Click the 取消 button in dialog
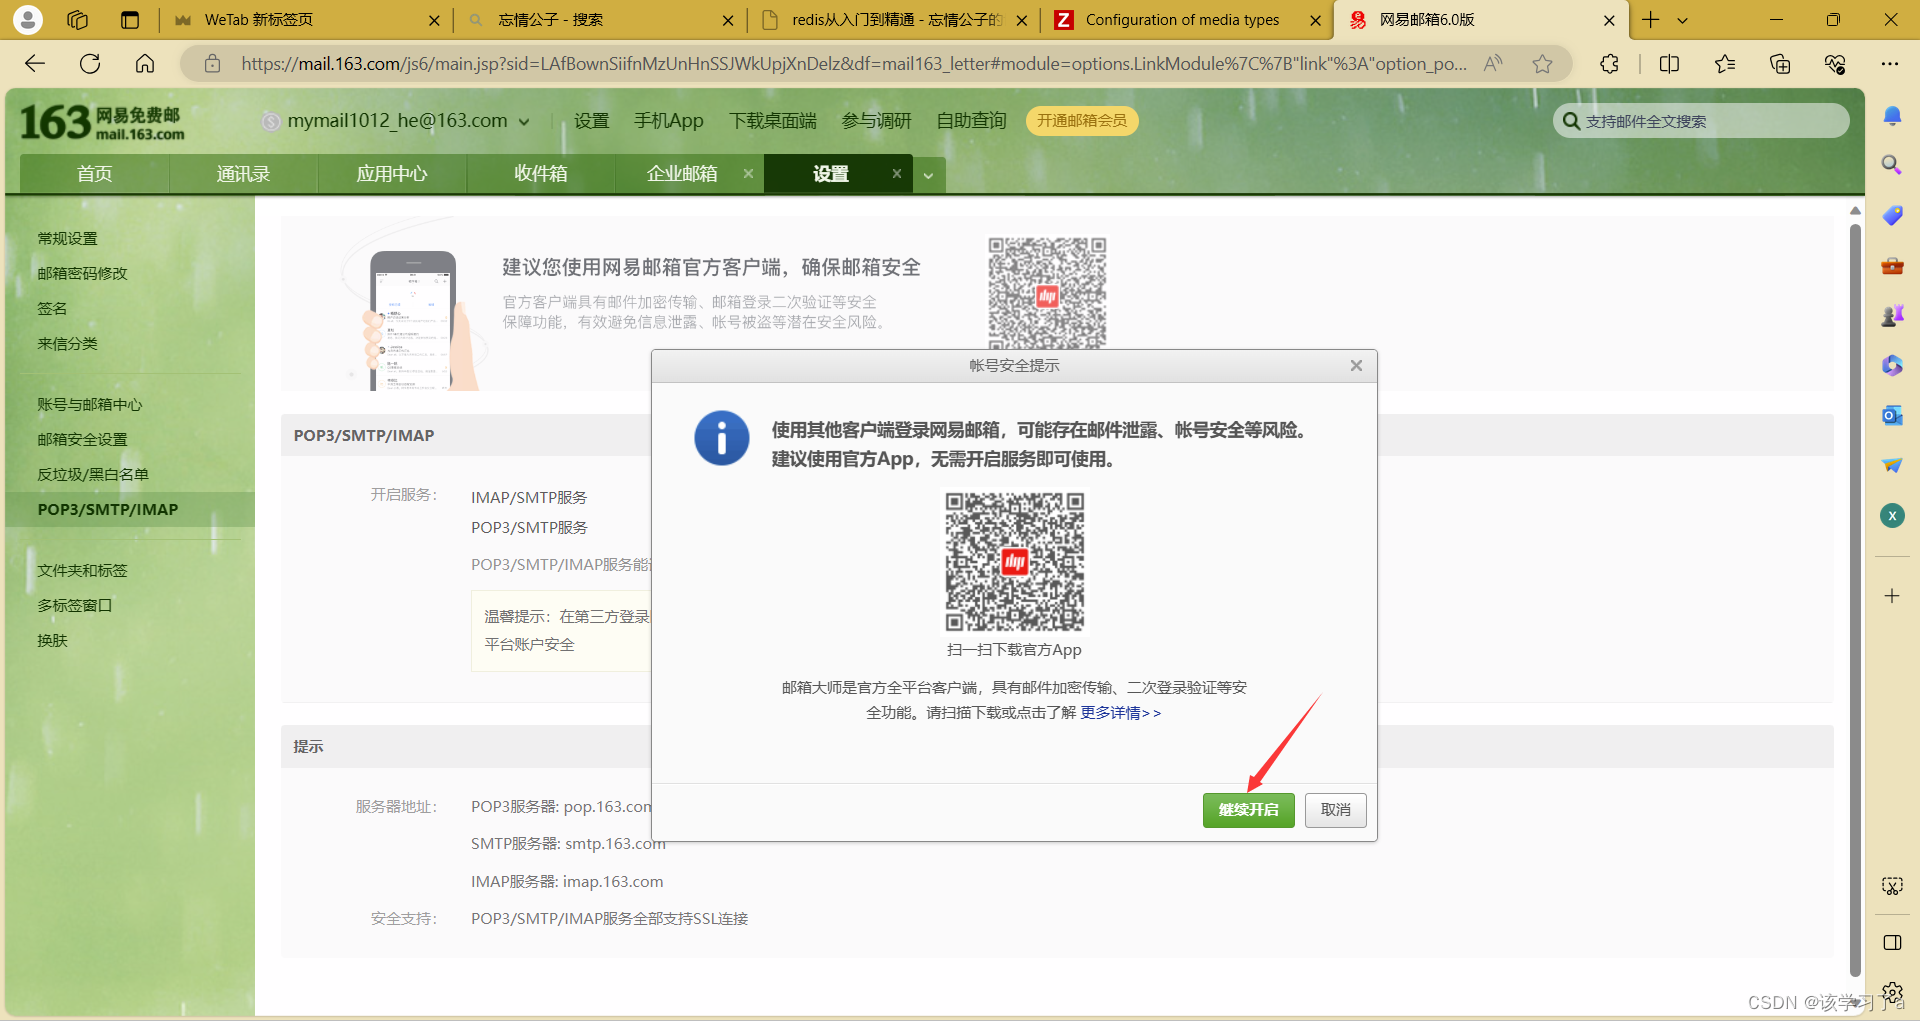The width and height of the screenshot is (1920, 1021). 1335,810
